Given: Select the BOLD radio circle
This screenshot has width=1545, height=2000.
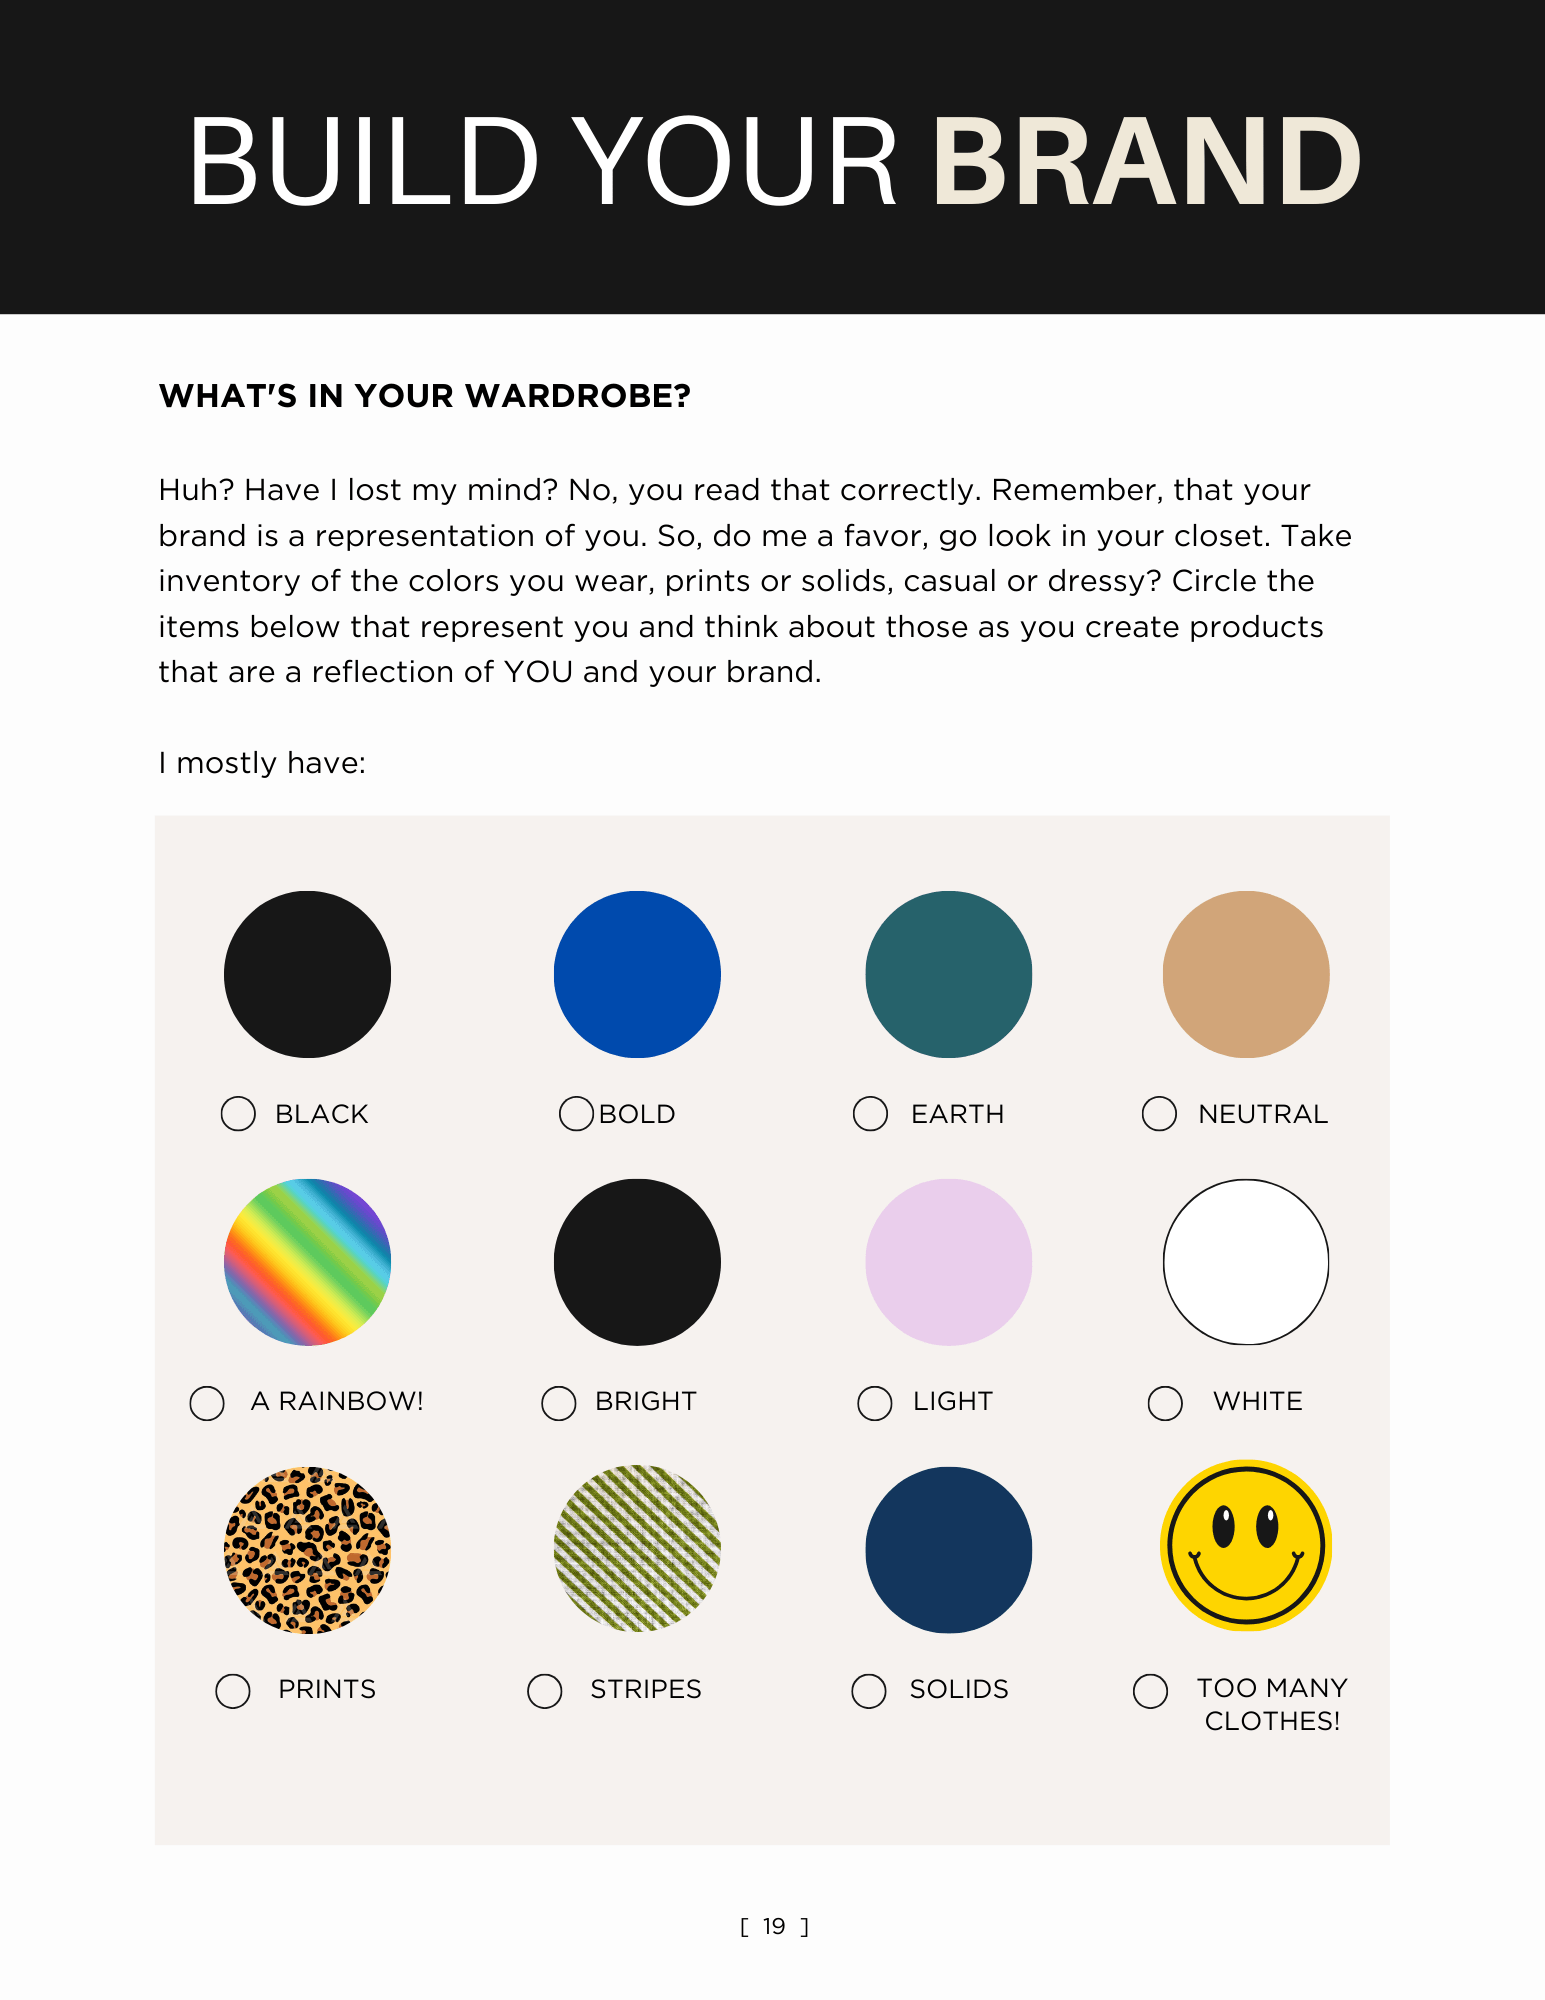Looking at the screenshot, I should pyautogui.click(x=576, y=1114).
